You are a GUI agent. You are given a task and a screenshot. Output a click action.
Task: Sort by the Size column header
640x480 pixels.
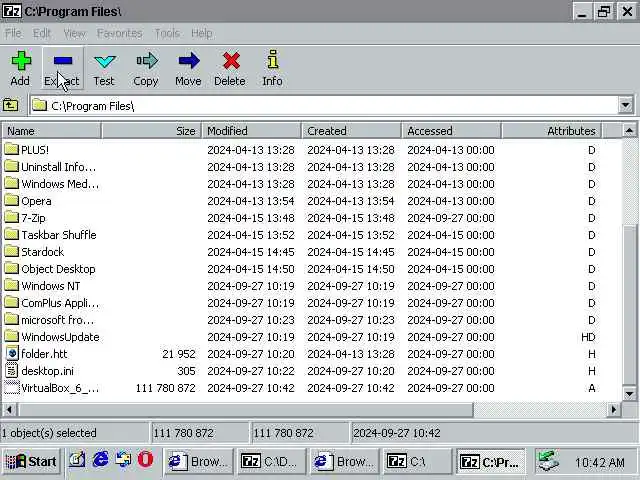click(151, 131)
